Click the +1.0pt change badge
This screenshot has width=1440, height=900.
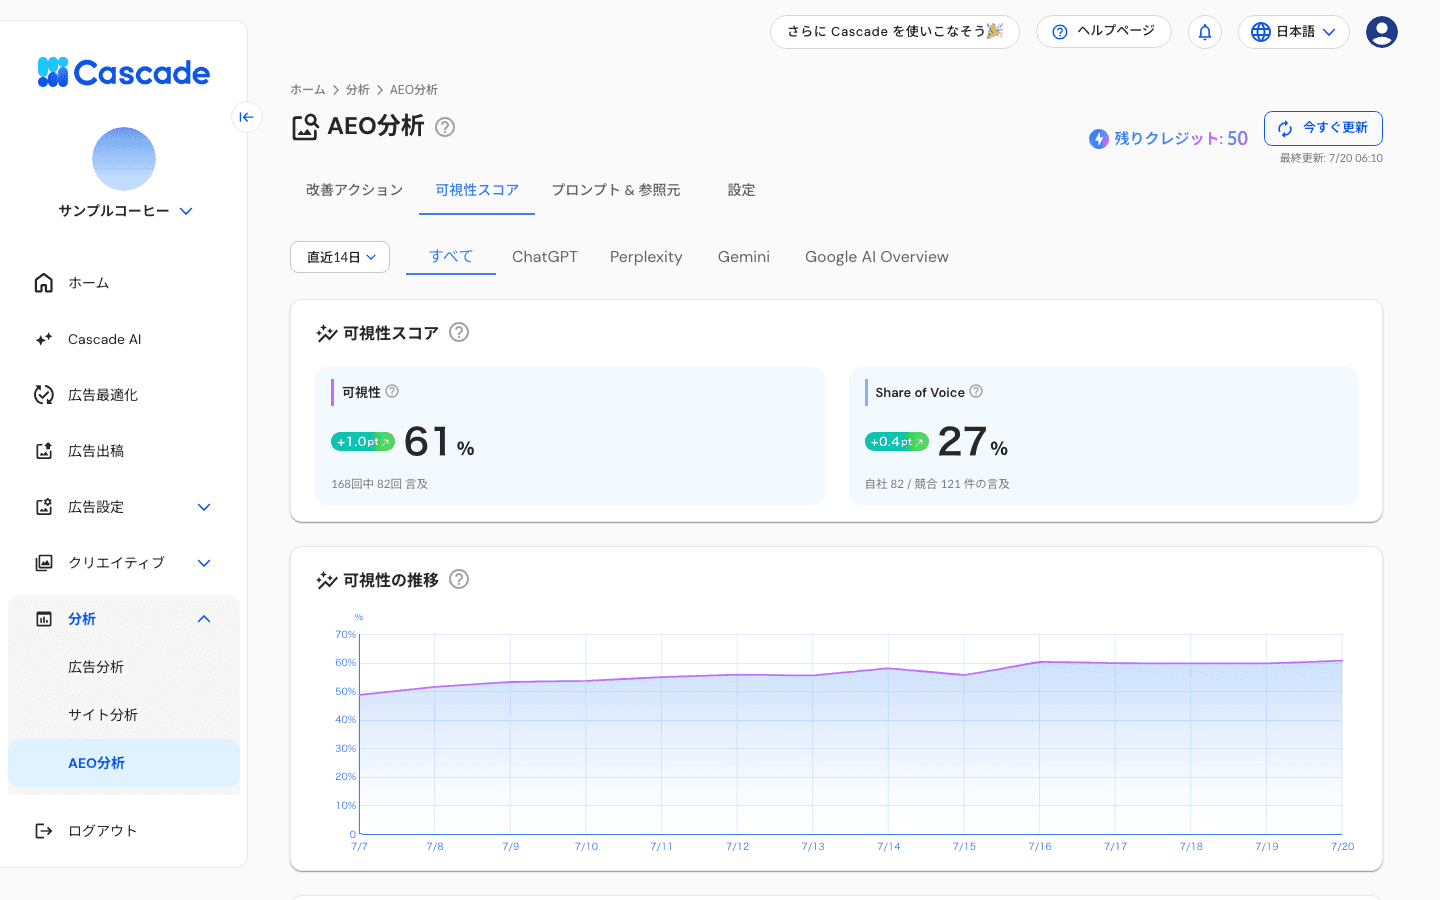click(363, 442)
